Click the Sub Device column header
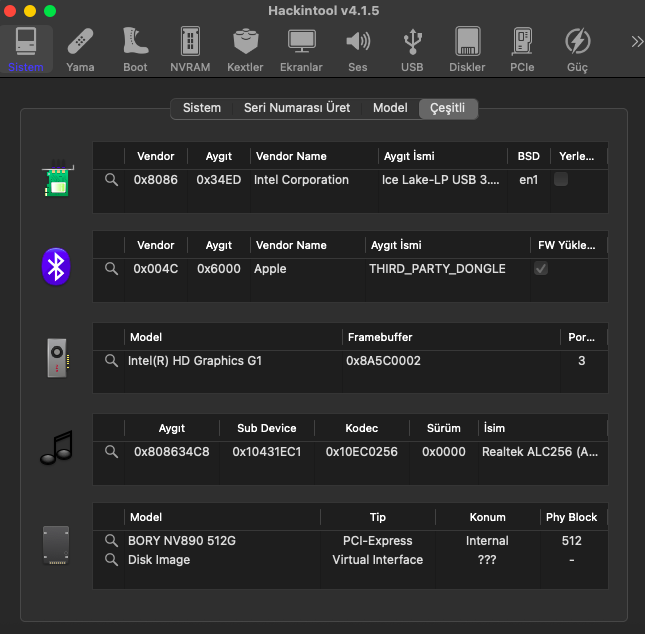The width and height of the screenshot is (645, 634). 267,428
